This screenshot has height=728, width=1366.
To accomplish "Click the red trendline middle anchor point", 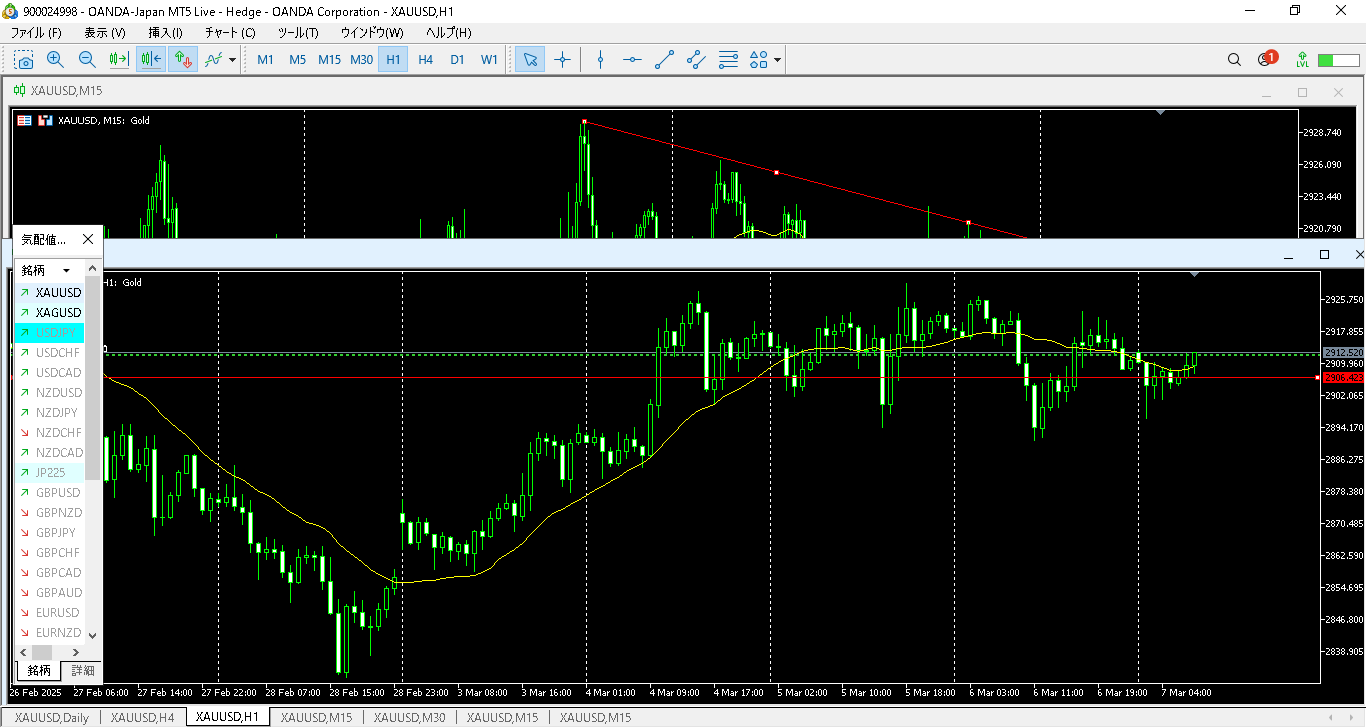I will [776, 172].
